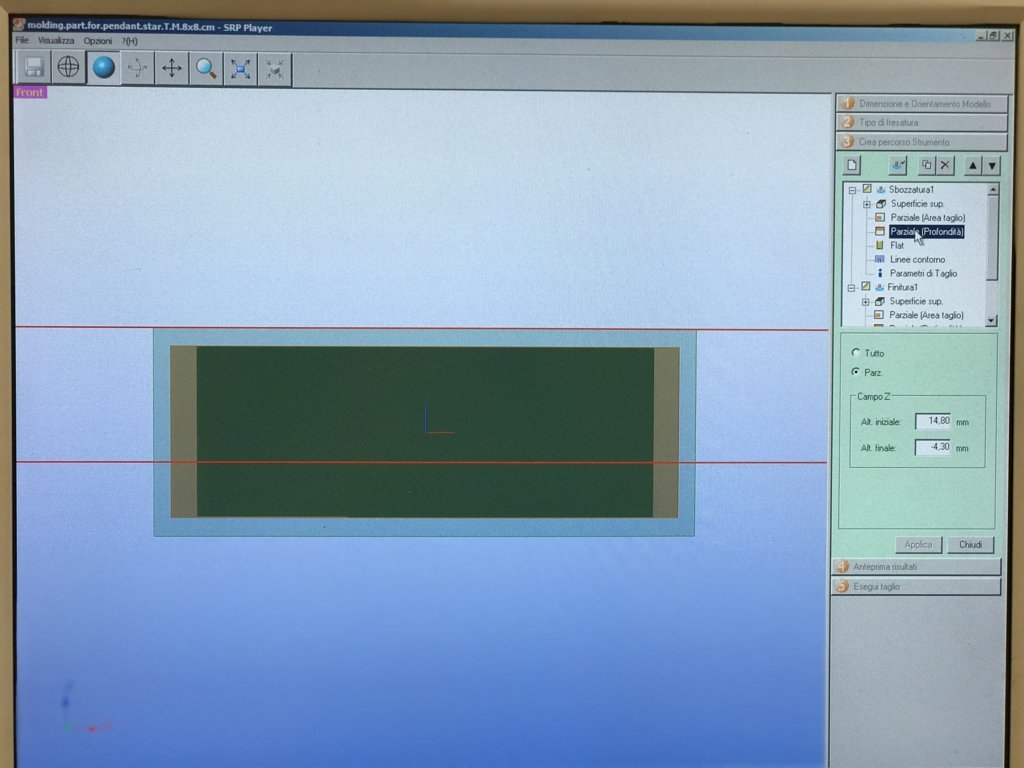Select the magnifying glass zoom tool
Screen dimensions: 1024x768
click(206, 69)
